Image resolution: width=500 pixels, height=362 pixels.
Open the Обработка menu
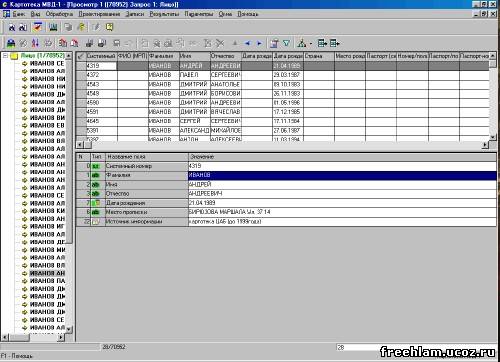(x=59, y=14)
